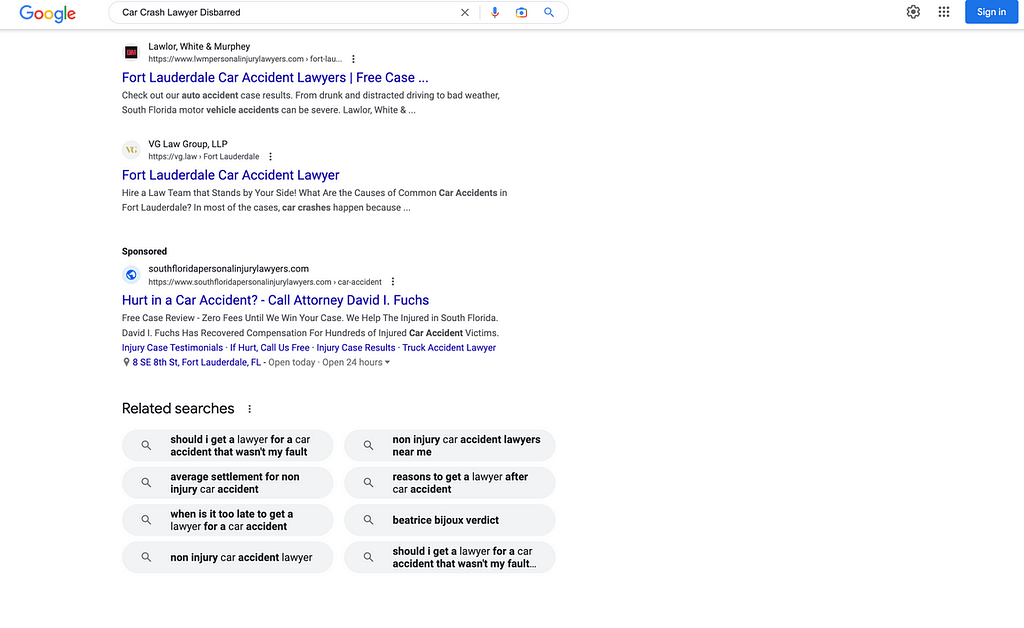The image size is (1024, 628).
Task: Search 'average settlement for non injury car accident'
Action: click(227, 483)
